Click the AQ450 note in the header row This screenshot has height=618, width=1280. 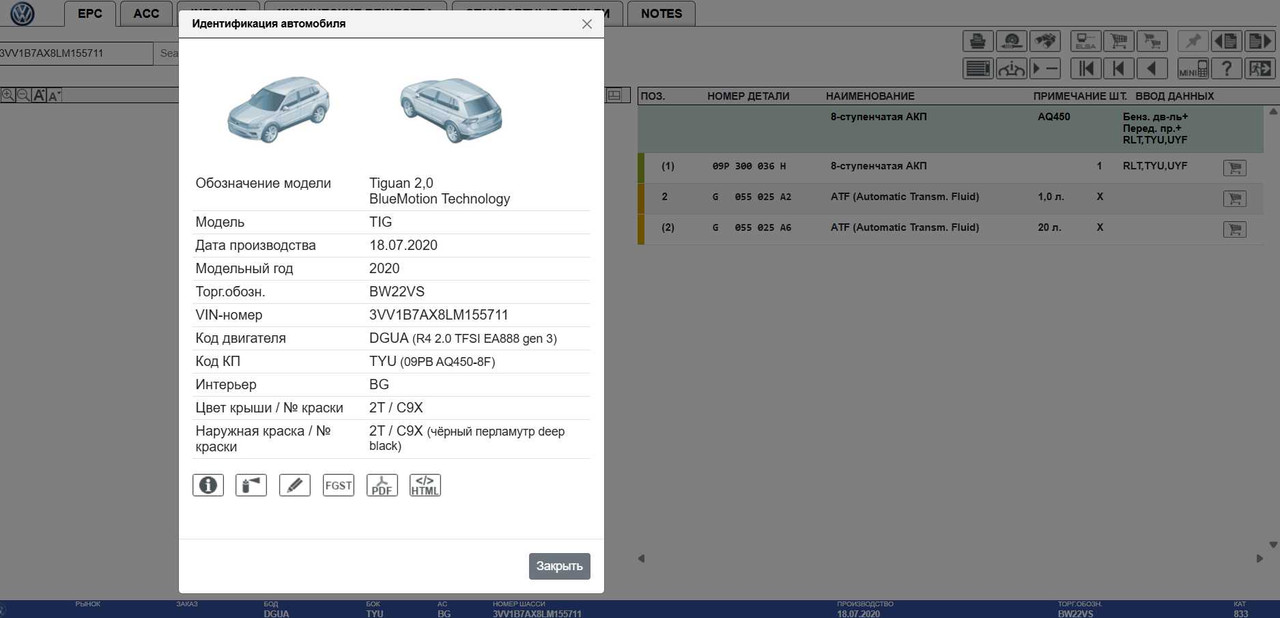click(x=1054, y=117)
